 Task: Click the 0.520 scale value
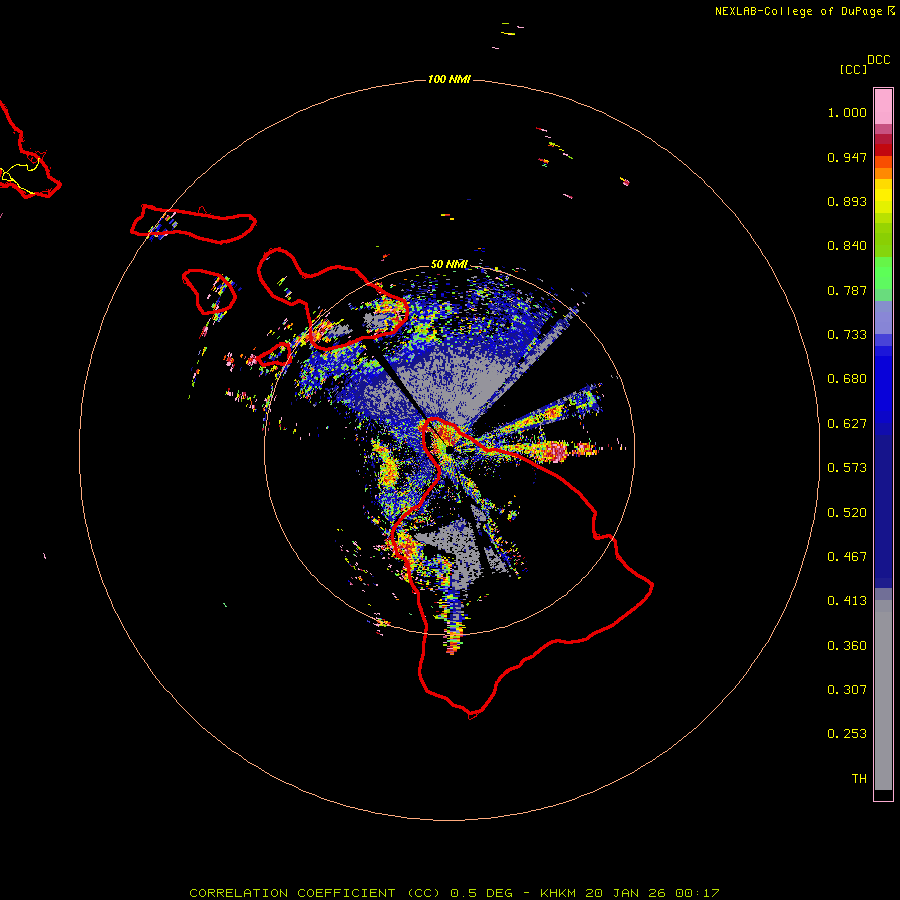click(x=847, y=513)
